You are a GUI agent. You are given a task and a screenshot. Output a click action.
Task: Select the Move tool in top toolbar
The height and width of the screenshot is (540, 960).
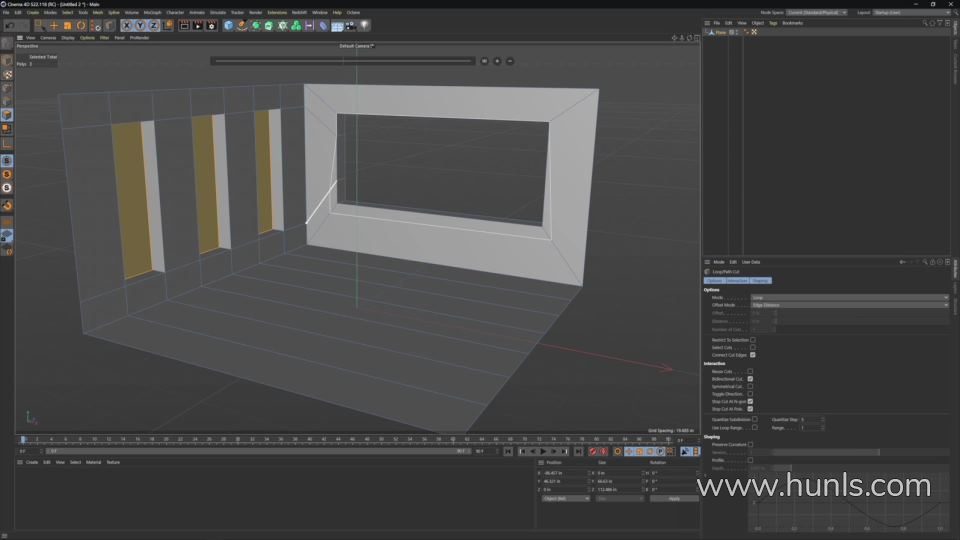[x=54, y=25]
